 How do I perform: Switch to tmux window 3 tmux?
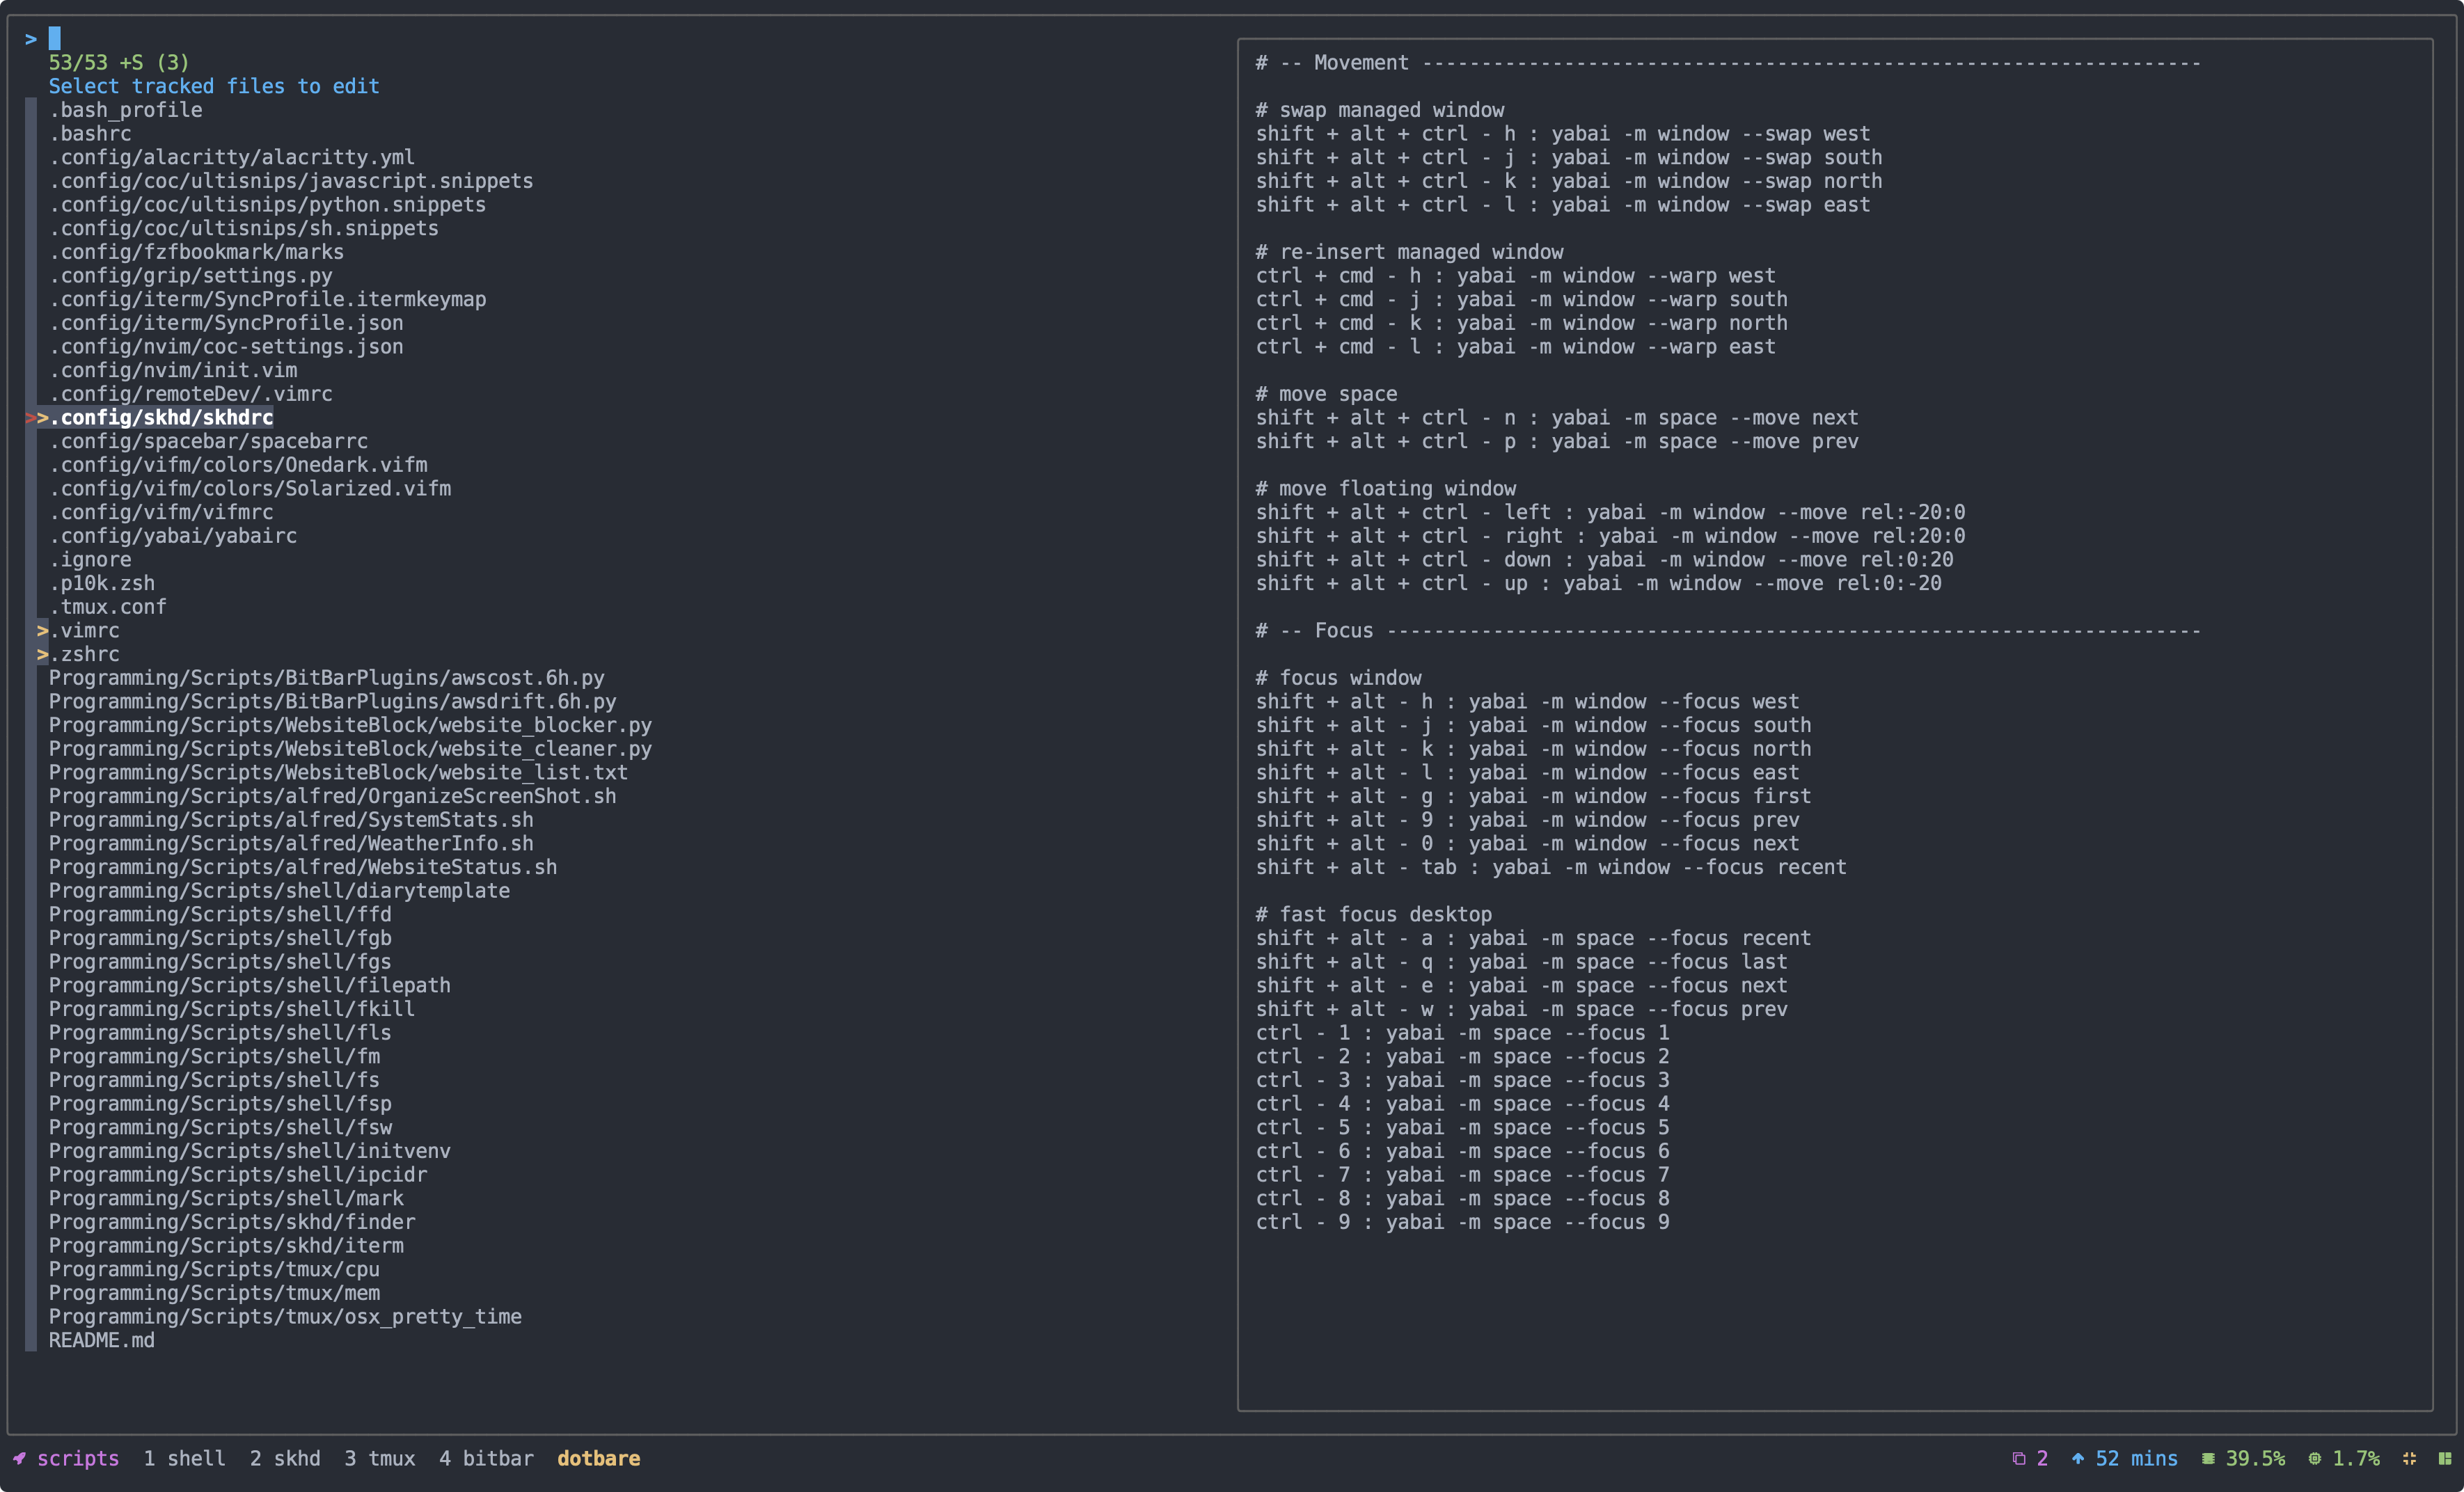[x=380, y=1458]
